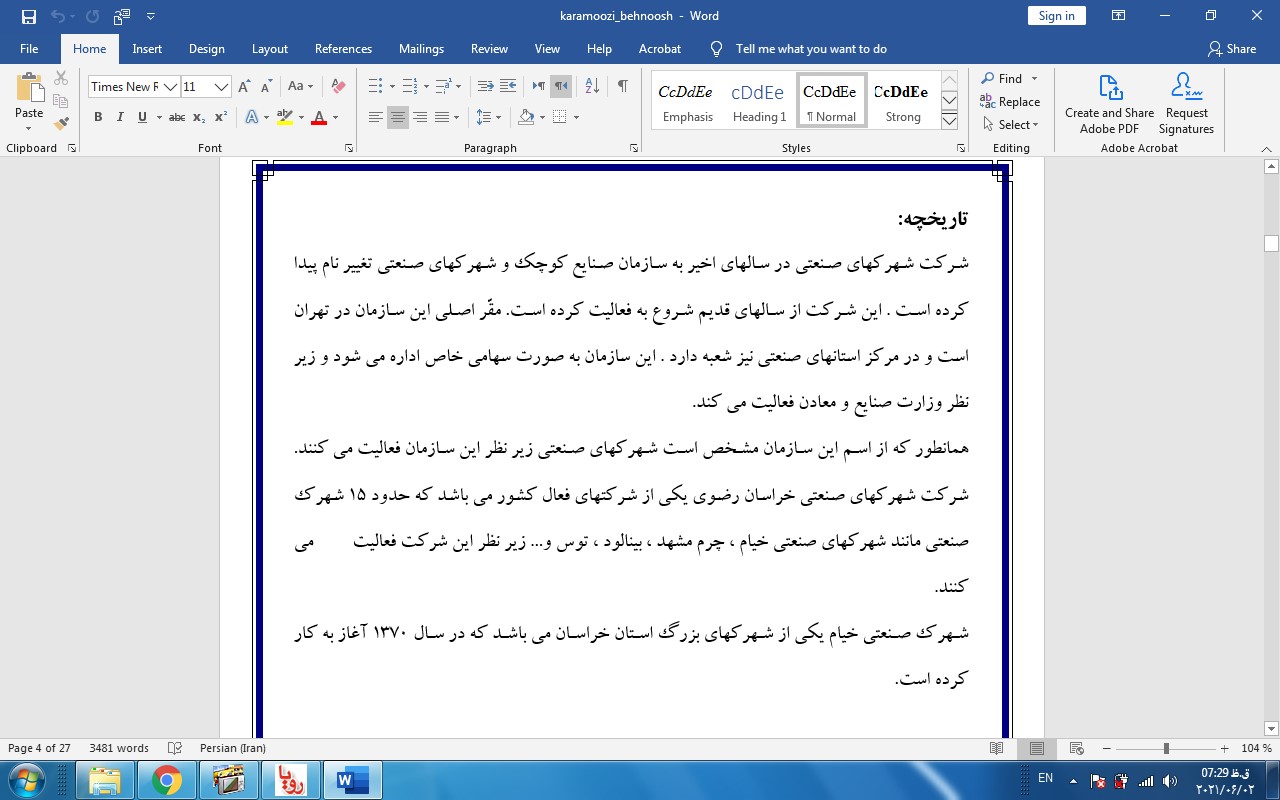Toggle center alignment for paragraph
Viewport: 1280px width, 800px height.
[398, 118]
